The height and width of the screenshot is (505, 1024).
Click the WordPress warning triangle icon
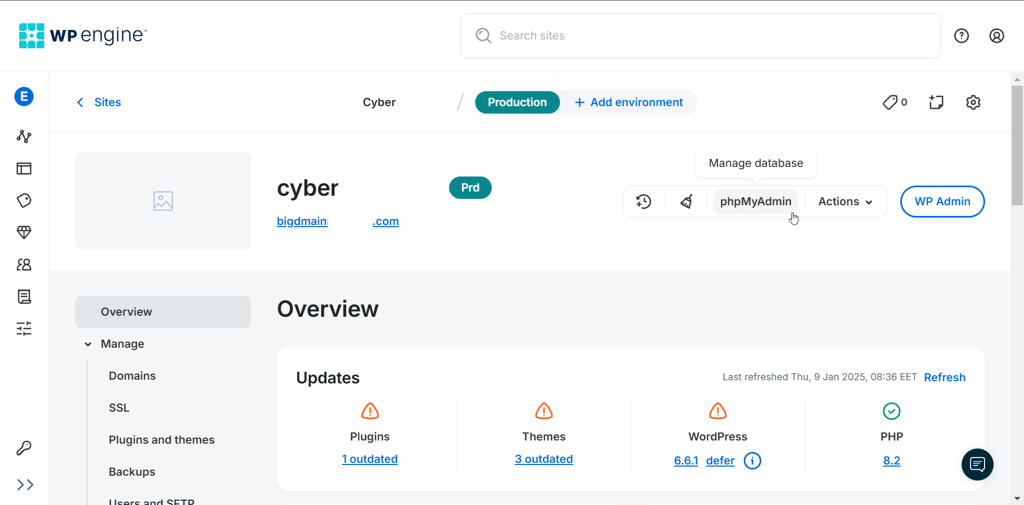point(718,411)
